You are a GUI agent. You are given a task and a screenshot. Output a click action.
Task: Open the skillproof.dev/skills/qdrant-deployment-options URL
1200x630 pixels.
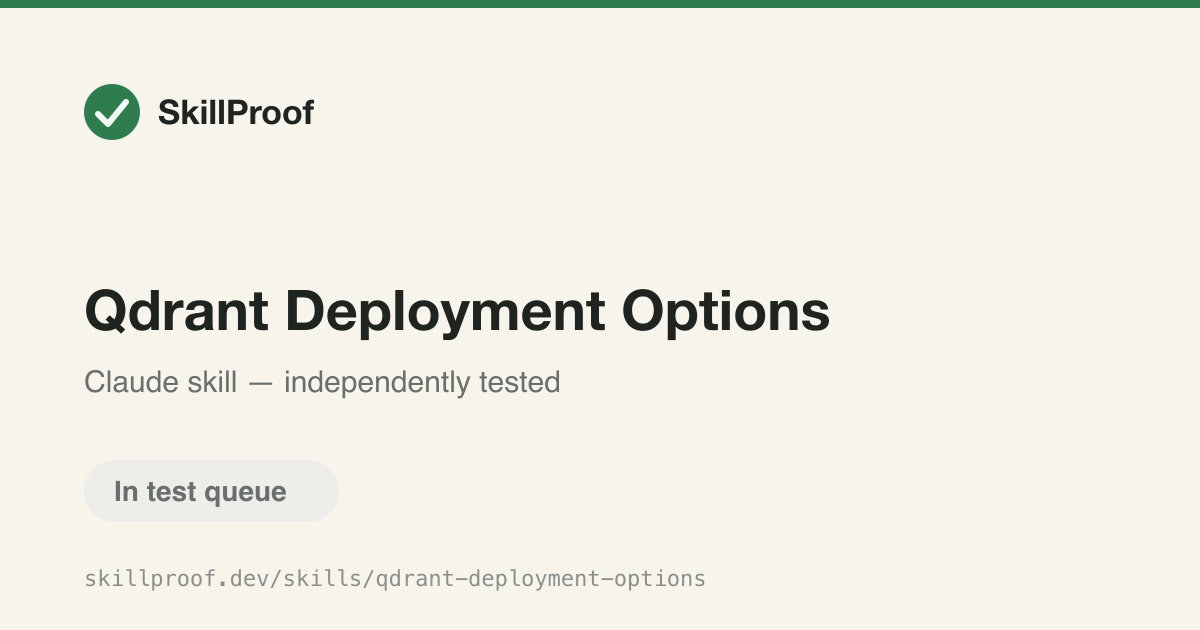395,578
